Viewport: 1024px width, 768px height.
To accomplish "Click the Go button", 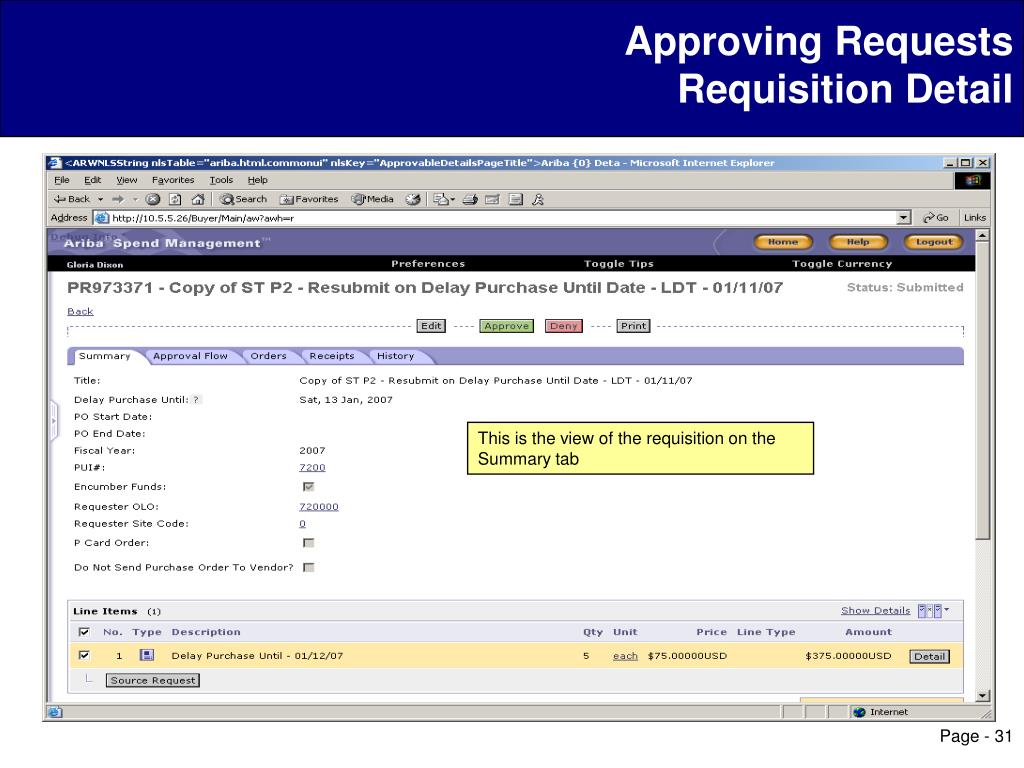I will [935, 218].
